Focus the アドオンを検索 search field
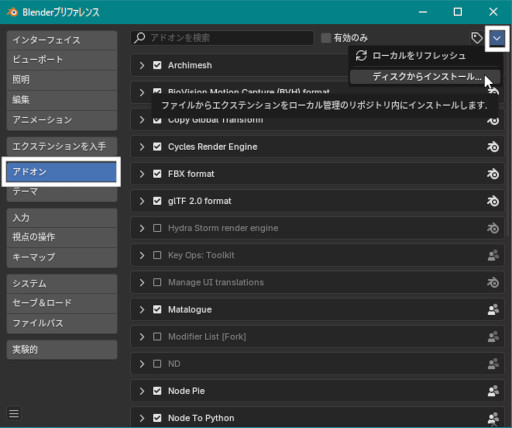 (222, 38)
